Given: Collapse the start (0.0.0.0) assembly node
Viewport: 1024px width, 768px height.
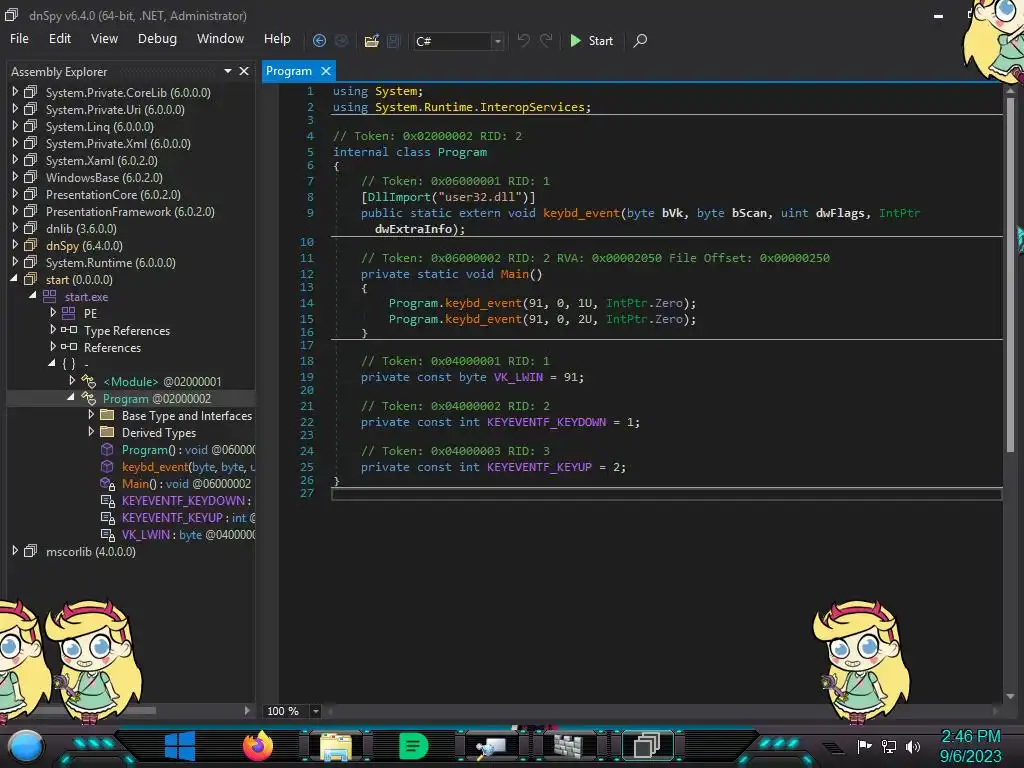Looking at the screenshot, I should click(14, 279).
